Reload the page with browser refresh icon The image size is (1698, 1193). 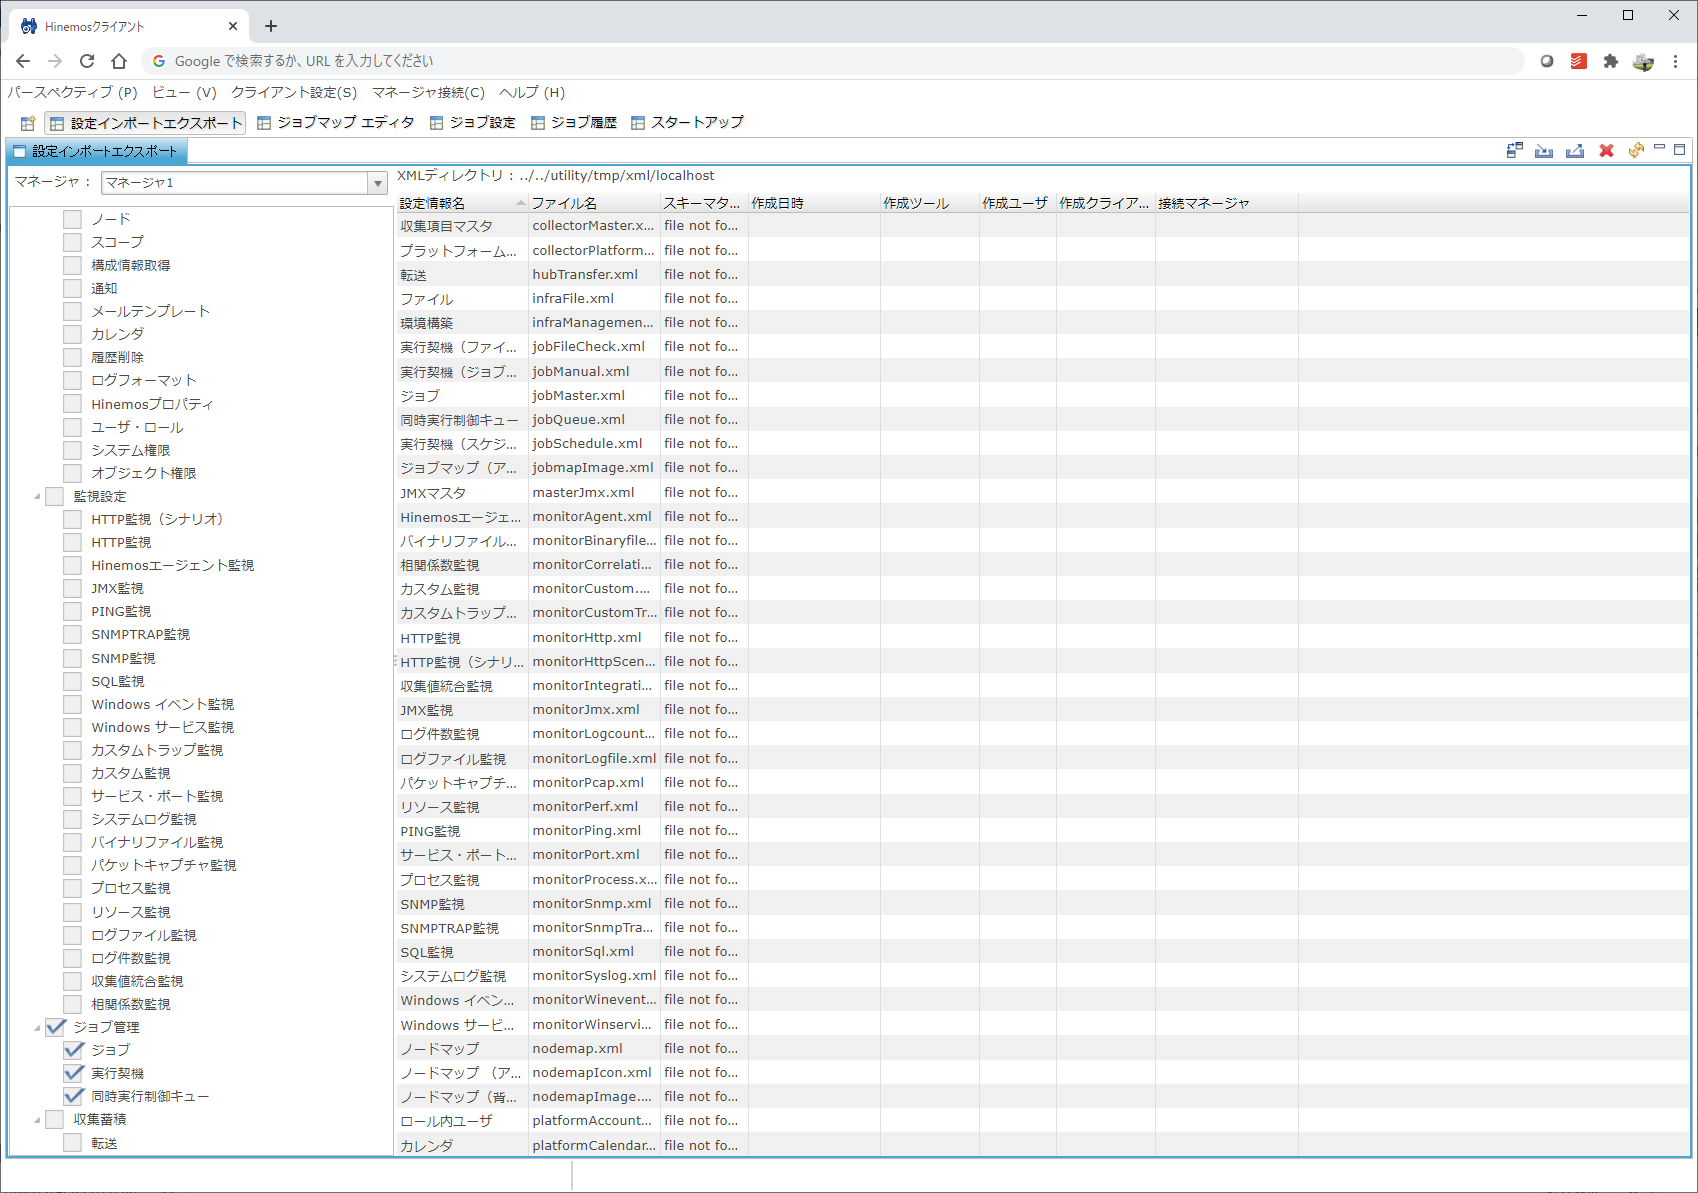[87, 61]
